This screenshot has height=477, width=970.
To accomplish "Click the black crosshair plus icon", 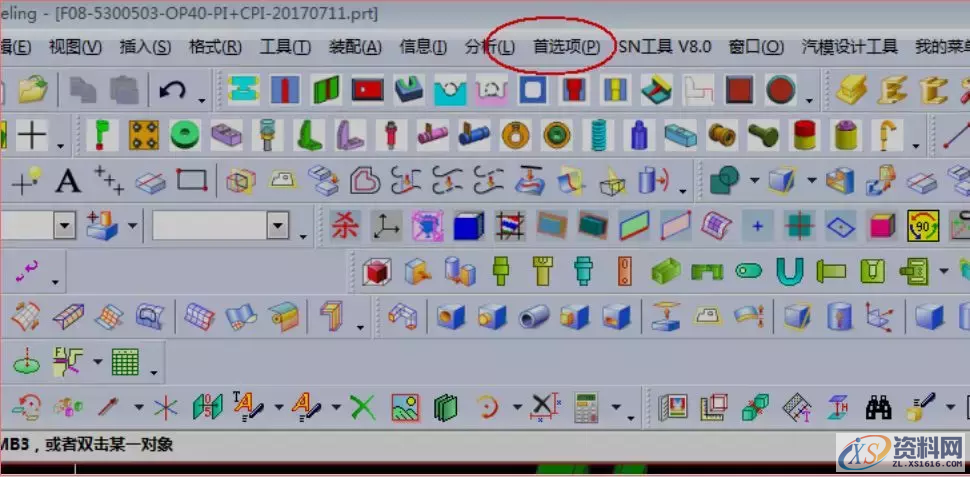I will pos(32,135).
